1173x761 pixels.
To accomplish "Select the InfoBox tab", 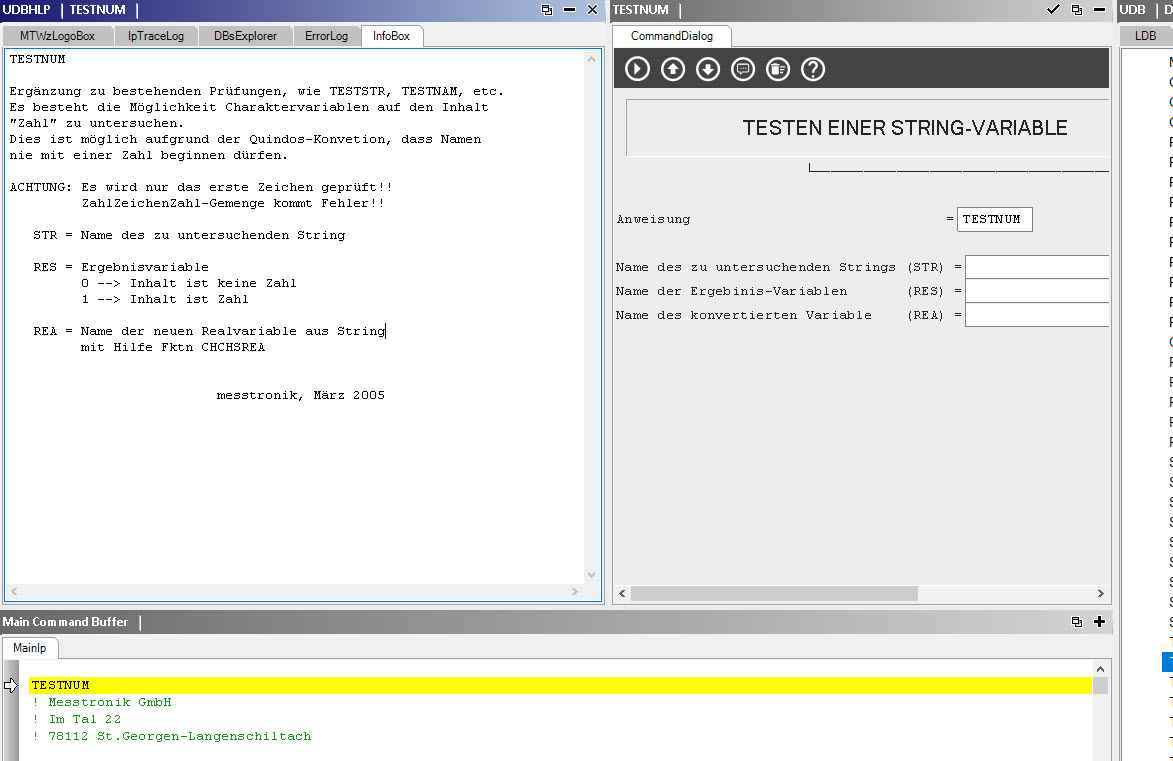I will coord(391,36).
